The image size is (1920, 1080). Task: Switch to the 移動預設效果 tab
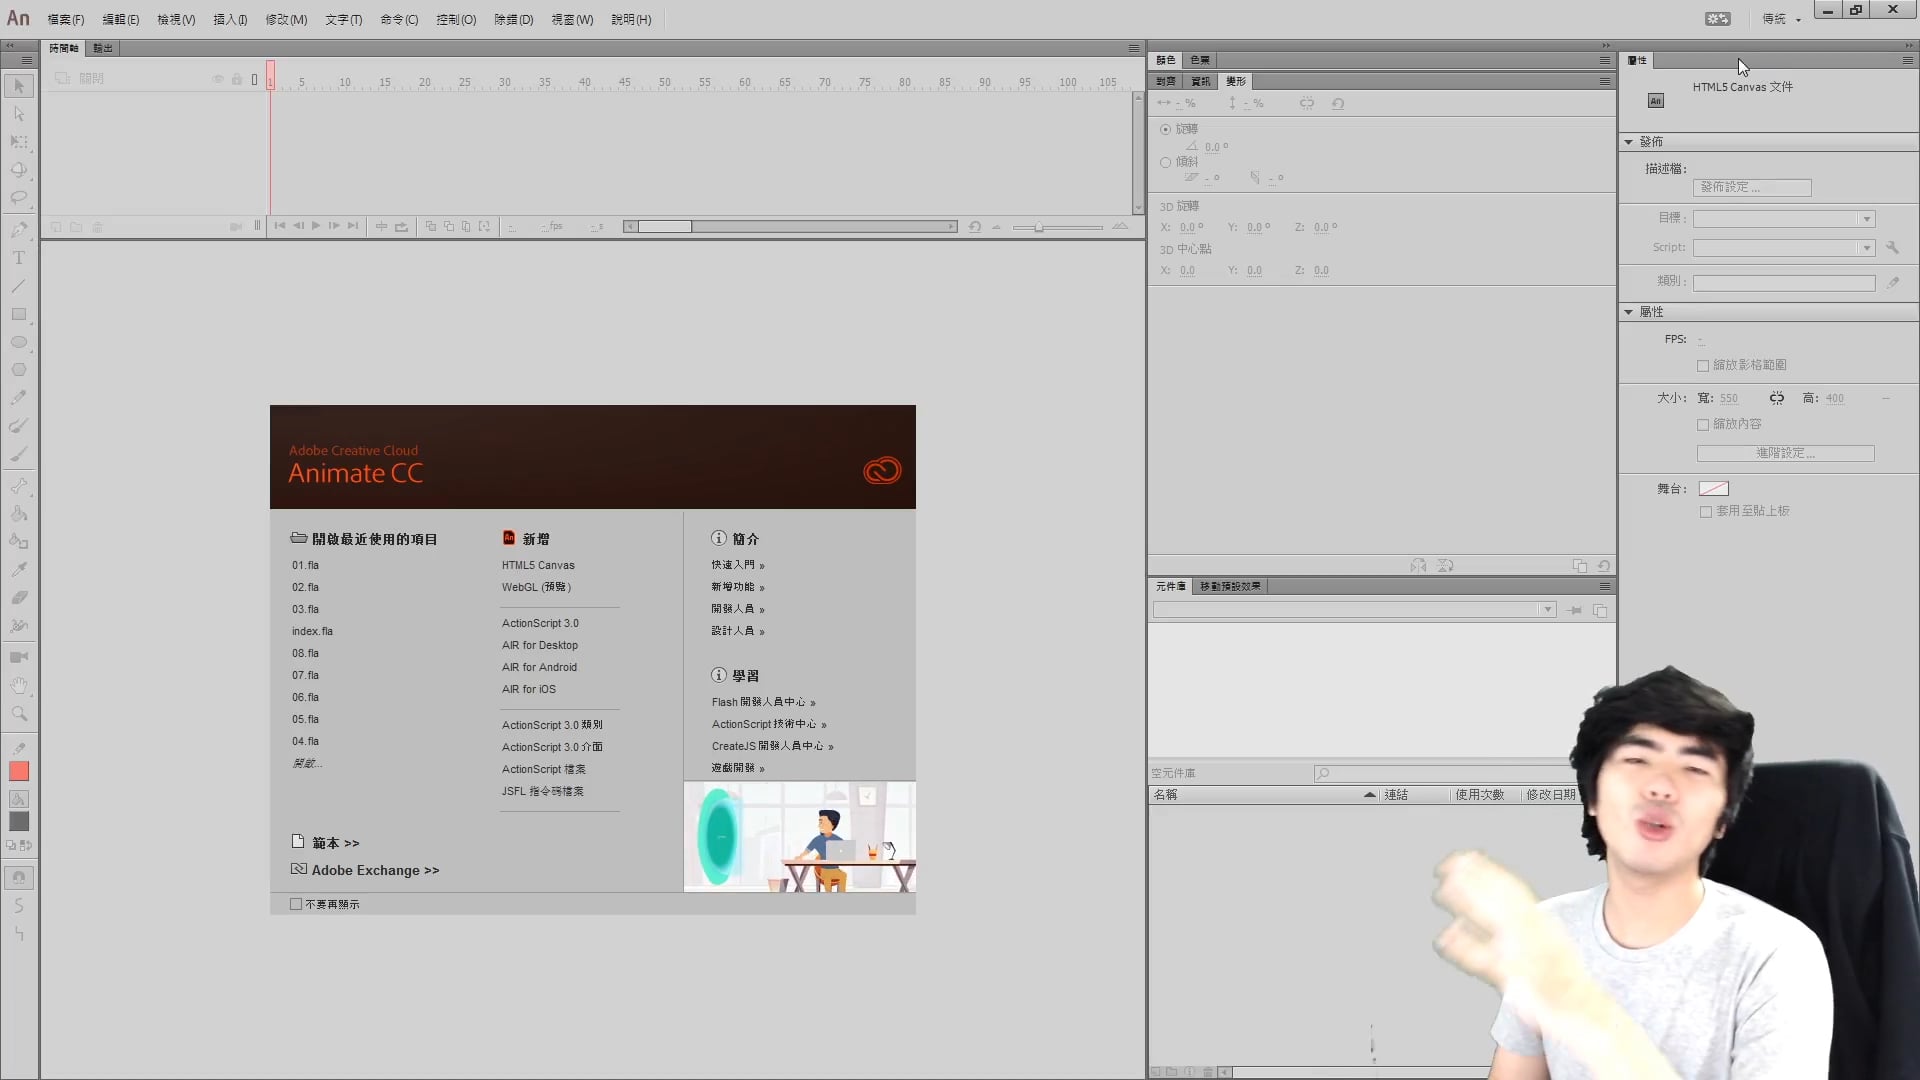1230,586
